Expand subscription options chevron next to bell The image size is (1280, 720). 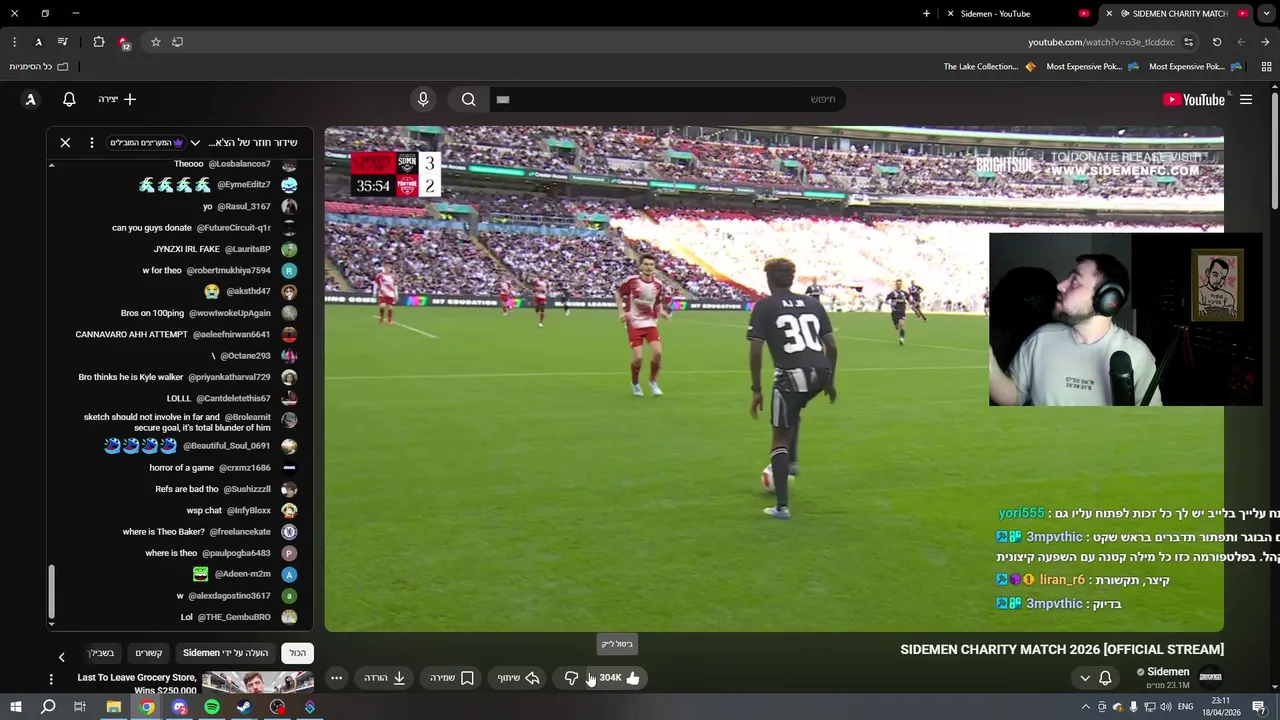pyautogui.click(x=1085, y=678)
